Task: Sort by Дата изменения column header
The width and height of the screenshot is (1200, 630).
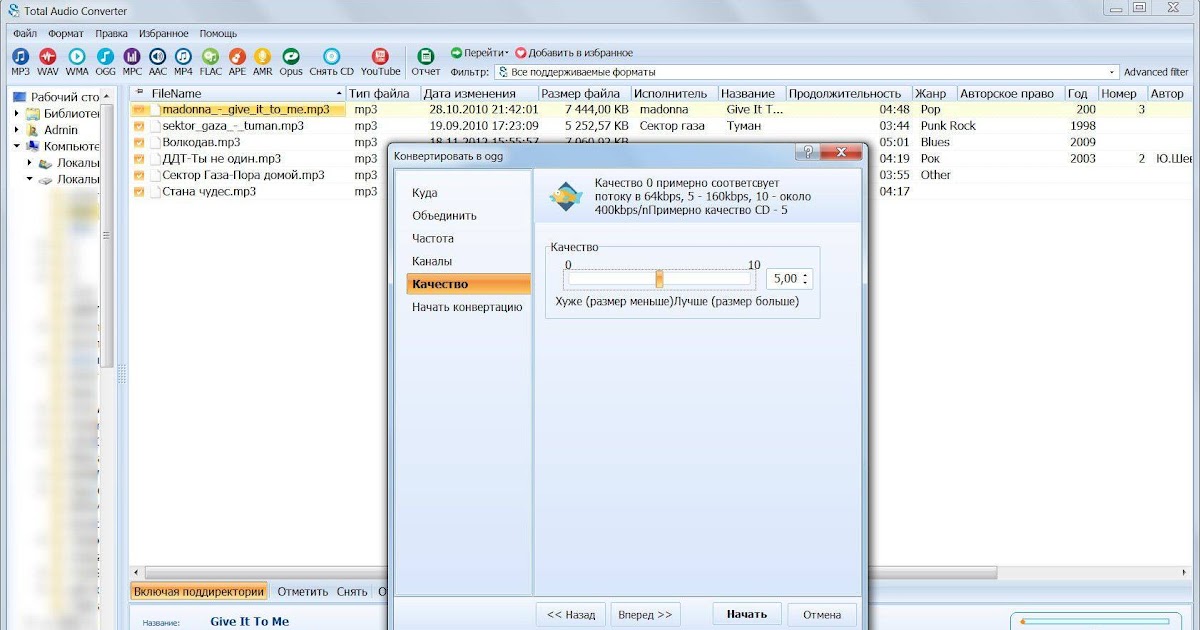Action: point(480,94)
